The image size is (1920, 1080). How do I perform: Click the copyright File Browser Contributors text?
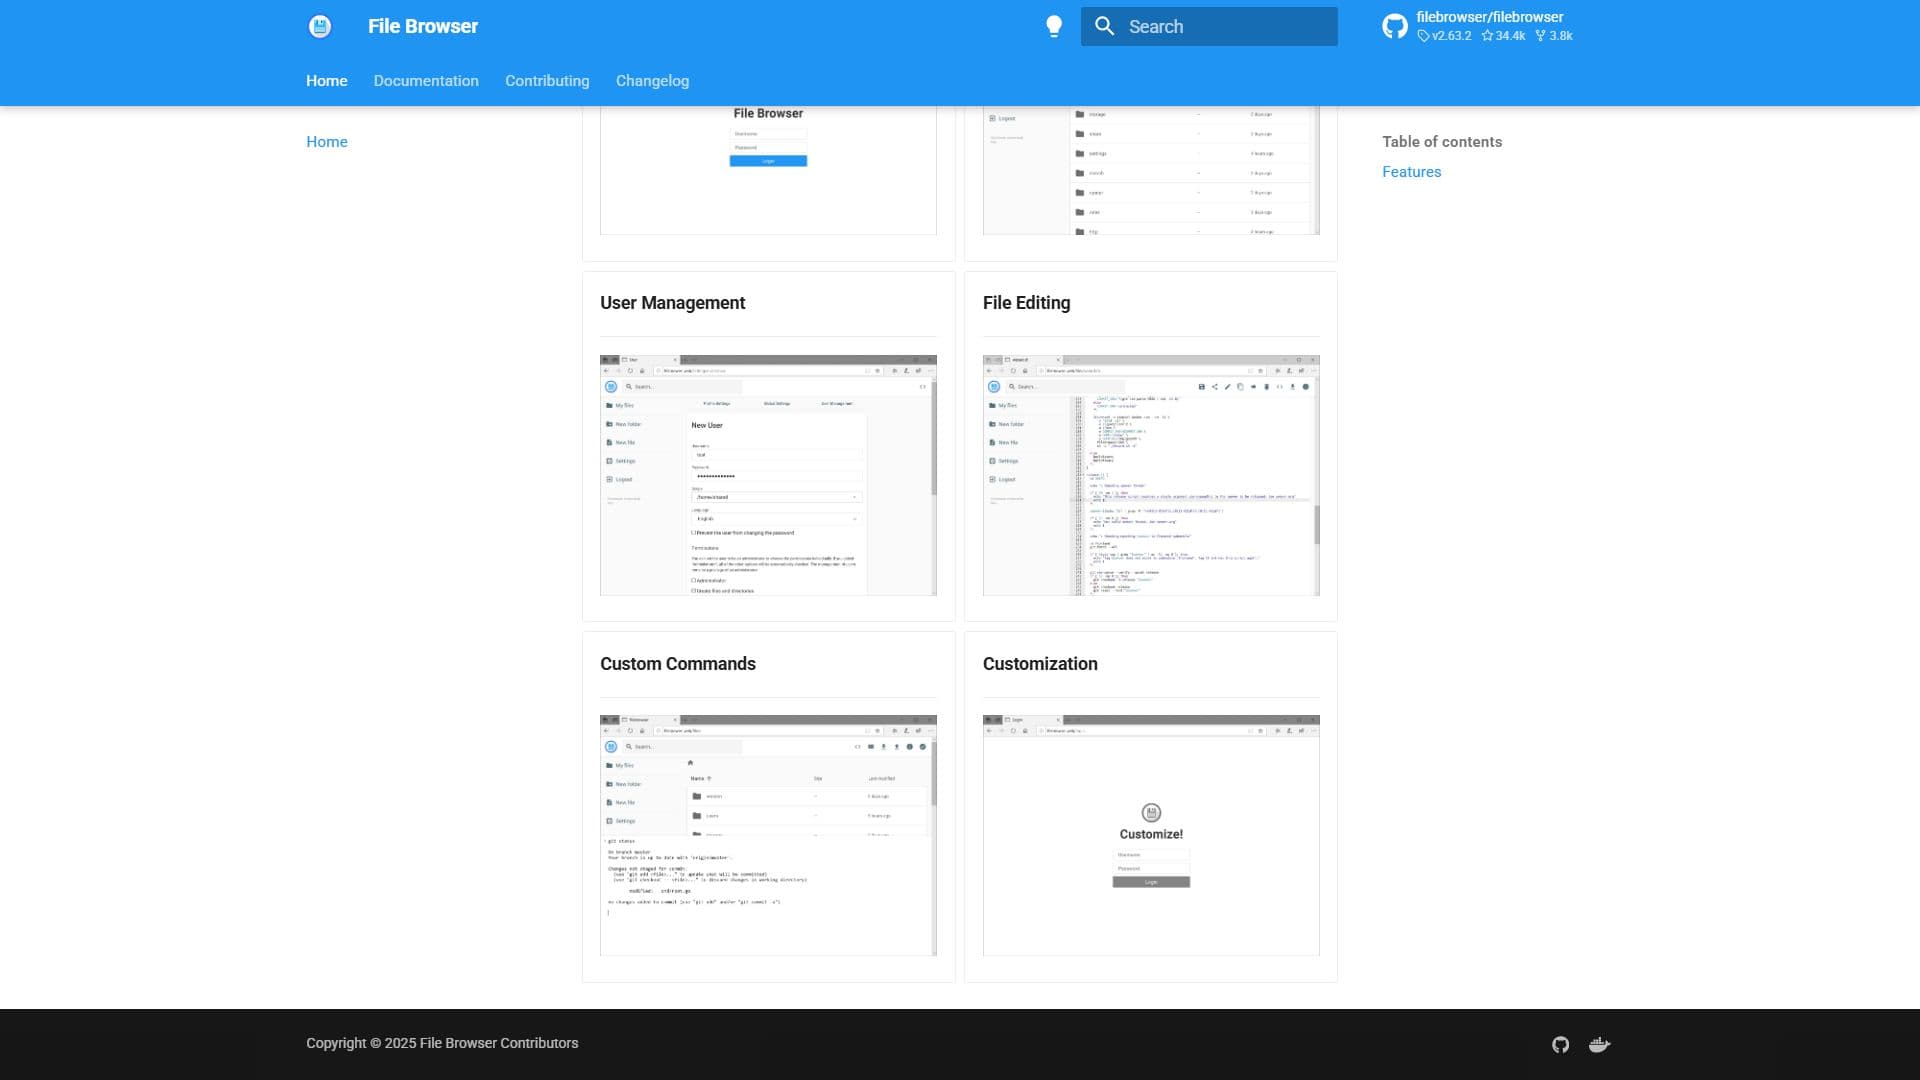tap(442, 1043)
